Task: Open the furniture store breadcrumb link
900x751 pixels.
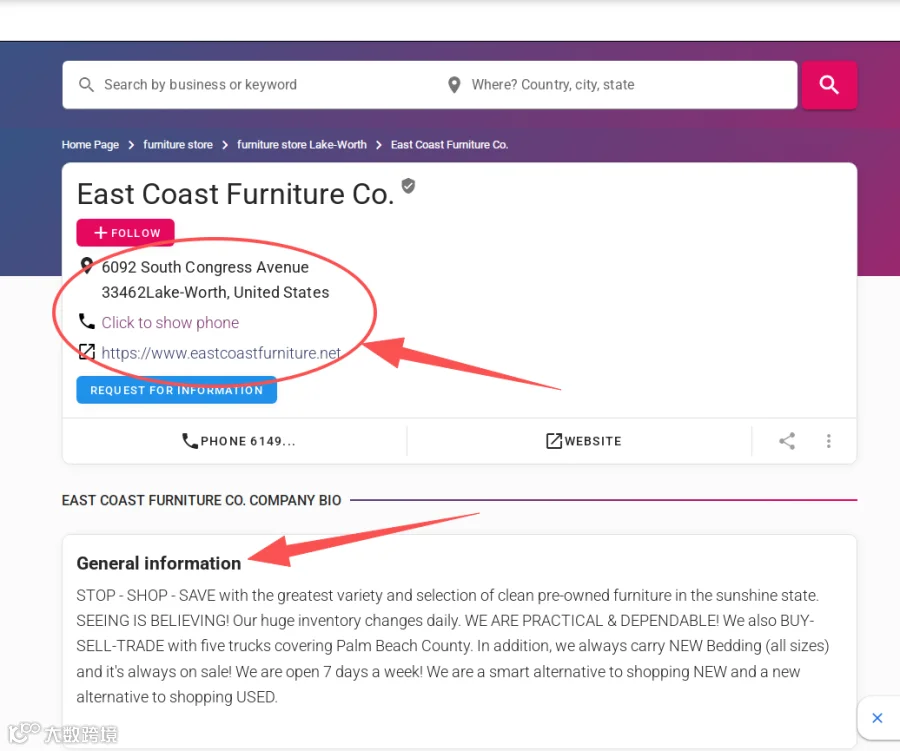Action: 178,145
